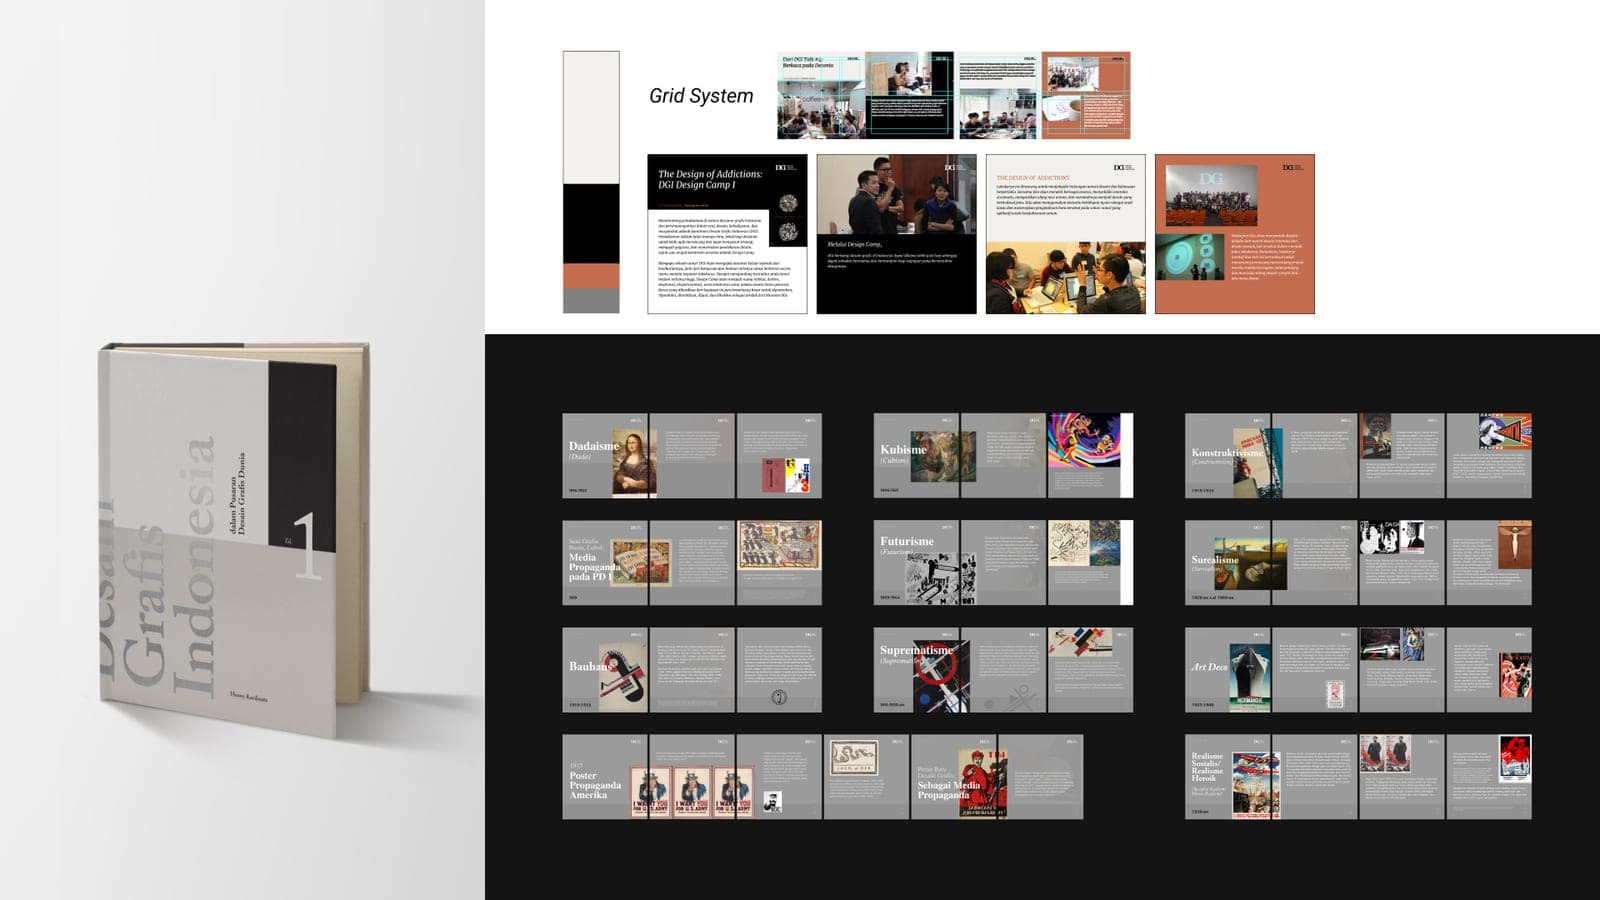The height and width of the screenshot is (900, 1600).
Task: Open the "Dari DGI Talk #4" grid spread
Action: pyautogui.click(x=865, y=95)
